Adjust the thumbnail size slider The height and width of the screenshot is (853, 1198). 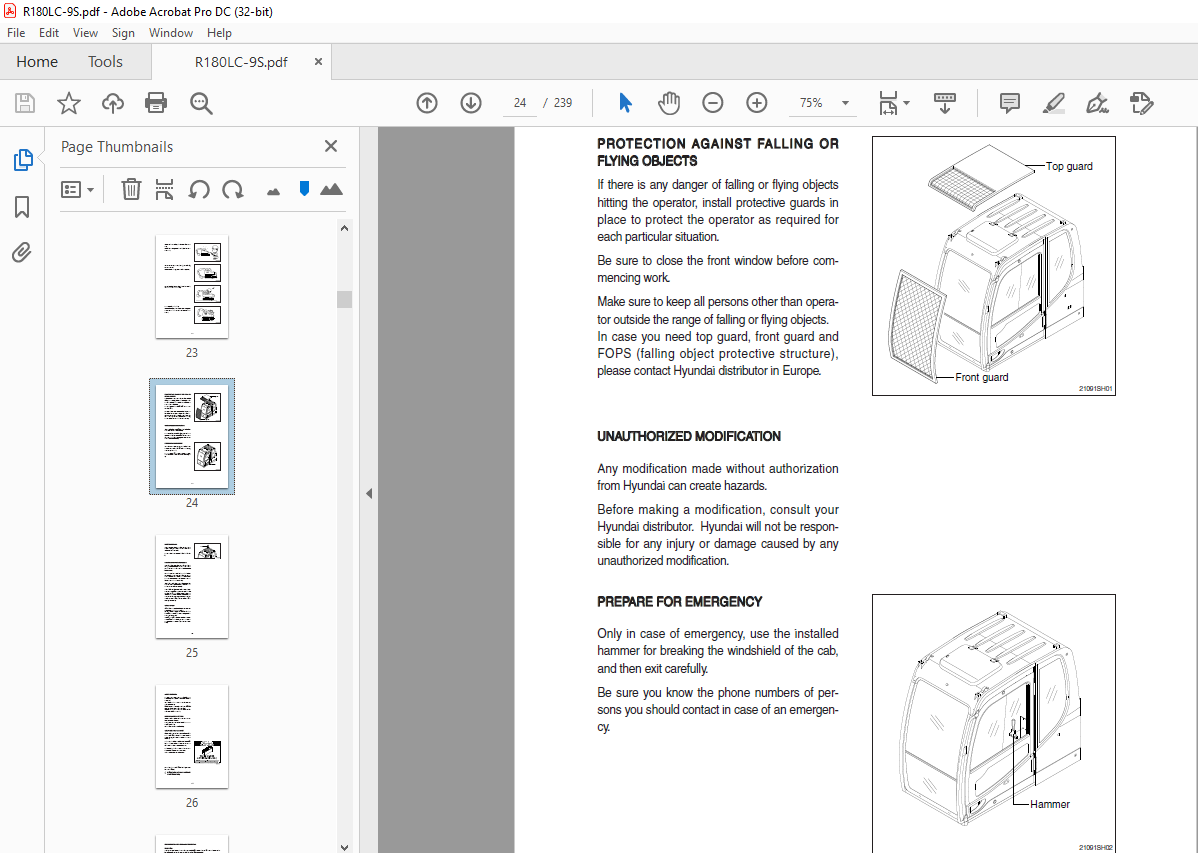304,189
